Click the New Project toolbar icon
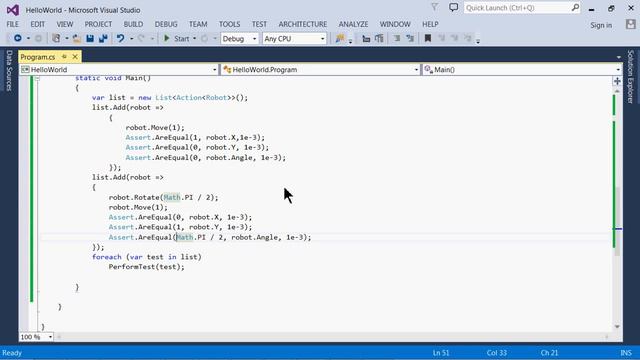Screen dimensions: 640x360 [x=56, y=38]
